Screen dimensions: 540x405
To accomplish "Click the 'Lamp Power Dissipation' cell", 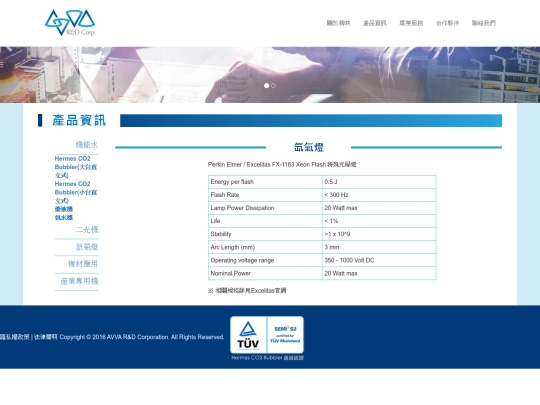I will coord(265,208).
